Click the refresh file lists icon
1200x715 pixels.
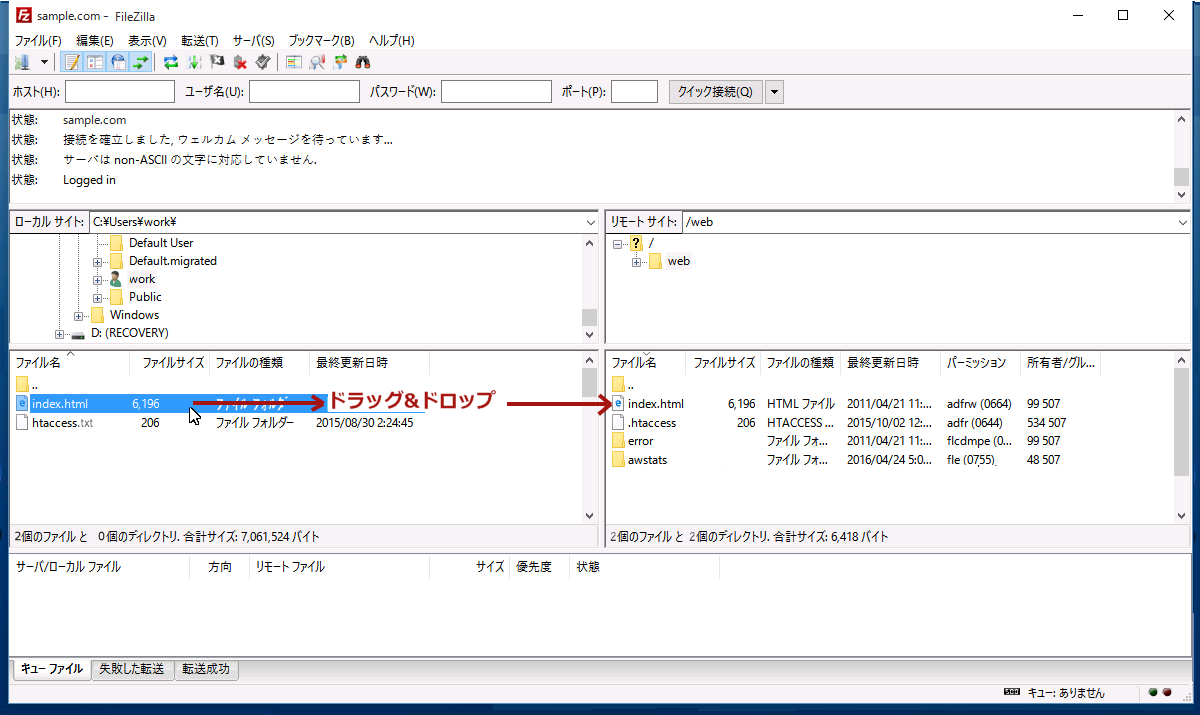171,62
